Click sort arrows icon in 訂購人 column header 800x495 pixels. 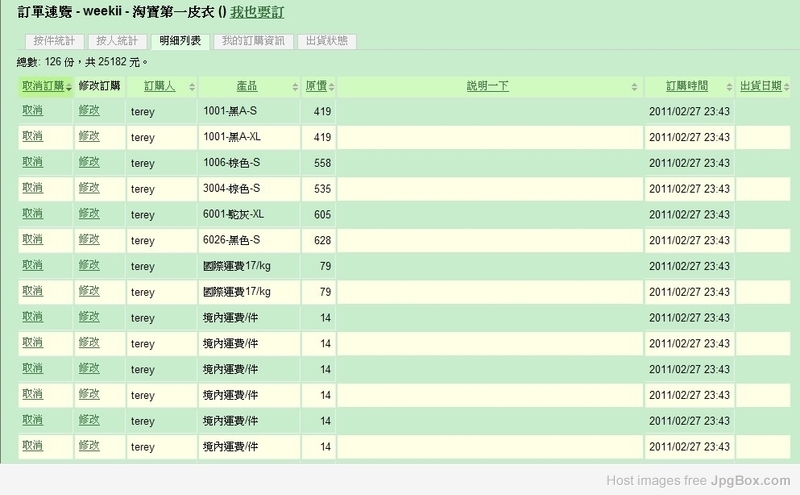tap(192, 87)
